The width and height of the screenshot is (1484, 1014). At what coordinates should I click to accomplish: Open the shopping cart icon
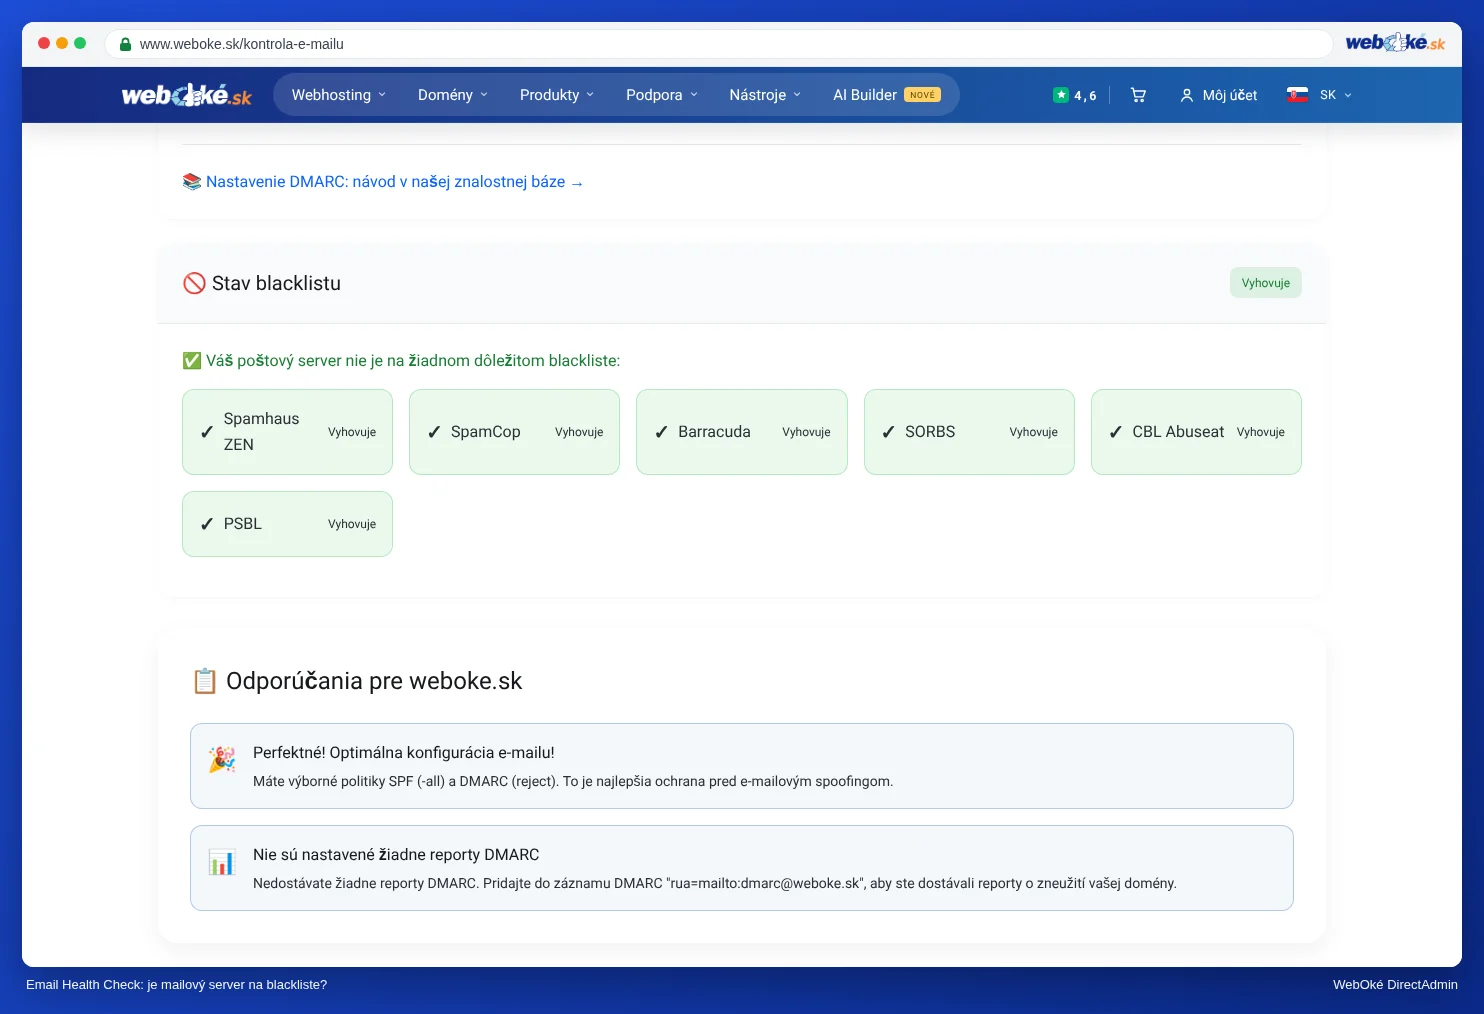coord(1138,95)
